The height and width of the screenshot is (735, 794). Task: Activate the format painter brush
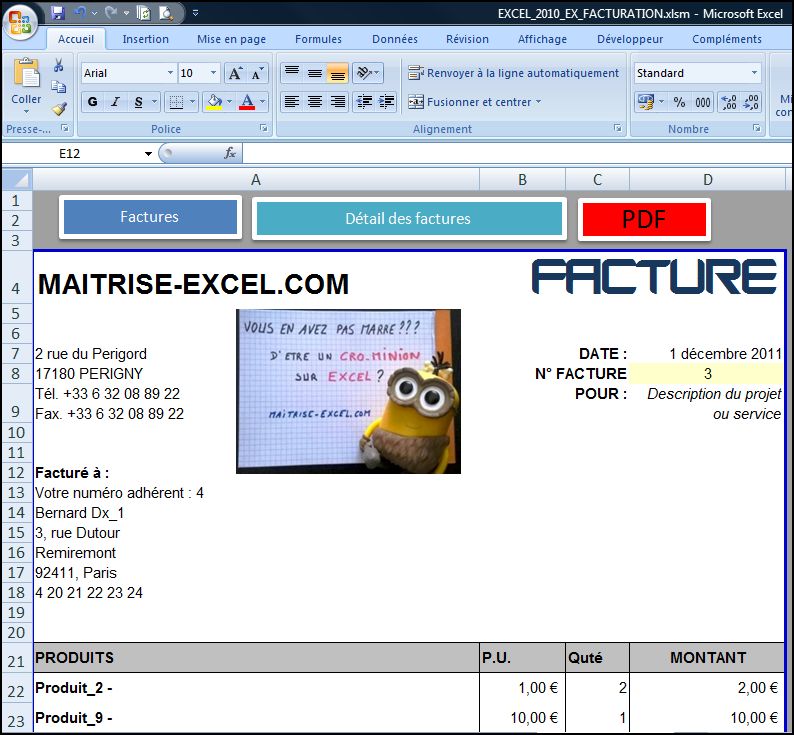(x=59, y=108)
